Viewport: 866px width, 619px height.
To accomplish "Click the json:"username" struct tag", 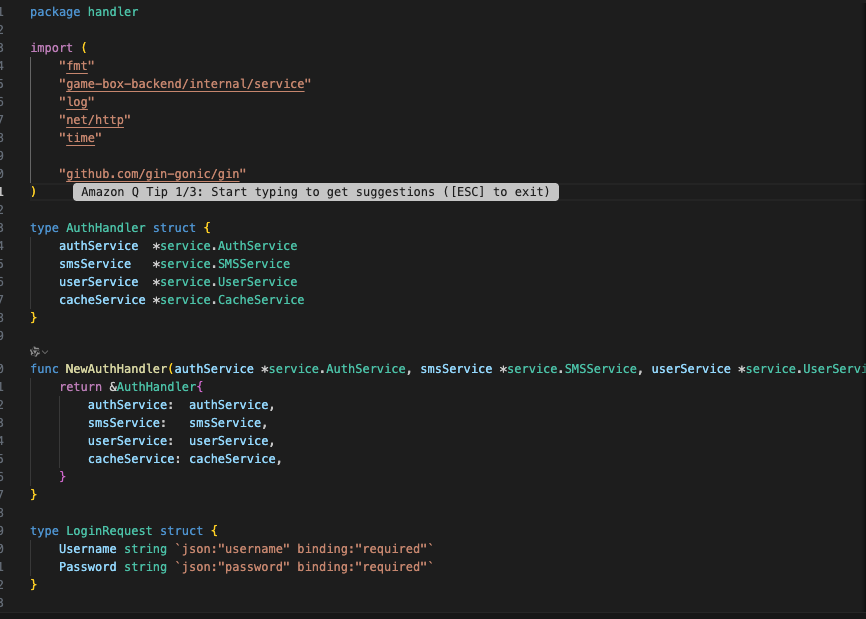I will tap(236, 549).
